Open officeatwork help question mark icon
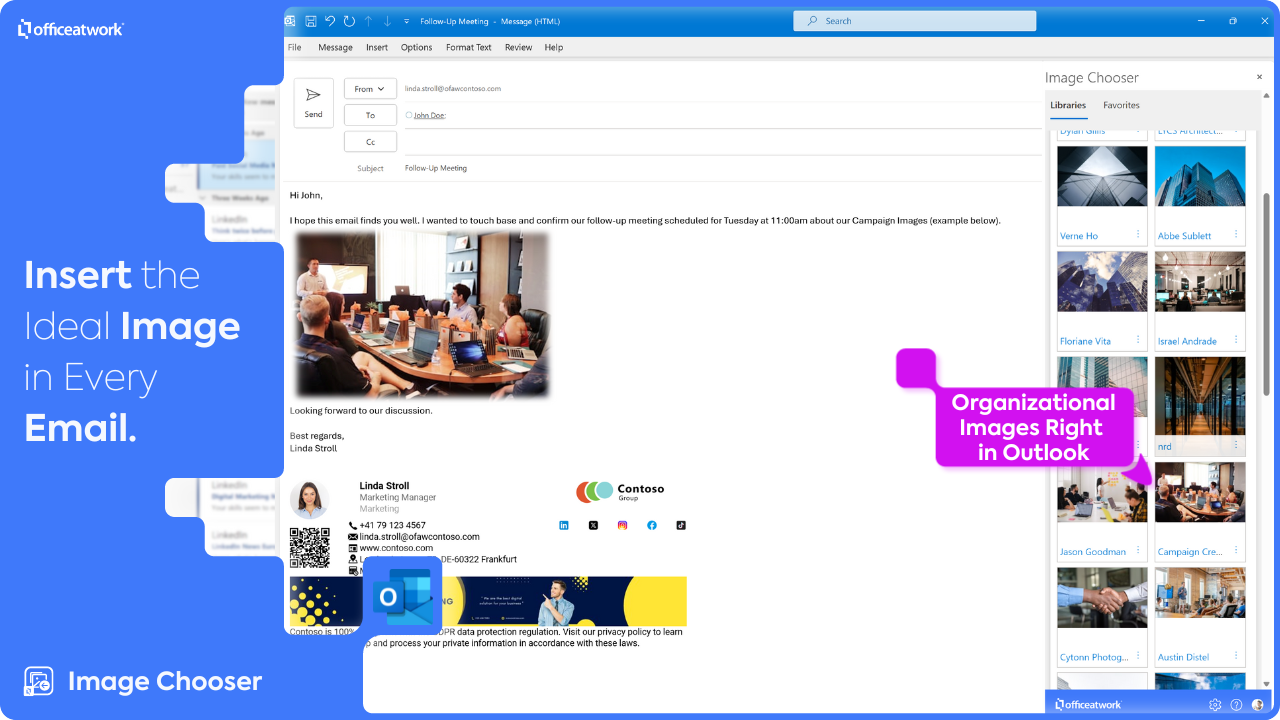 [1236, 705]
